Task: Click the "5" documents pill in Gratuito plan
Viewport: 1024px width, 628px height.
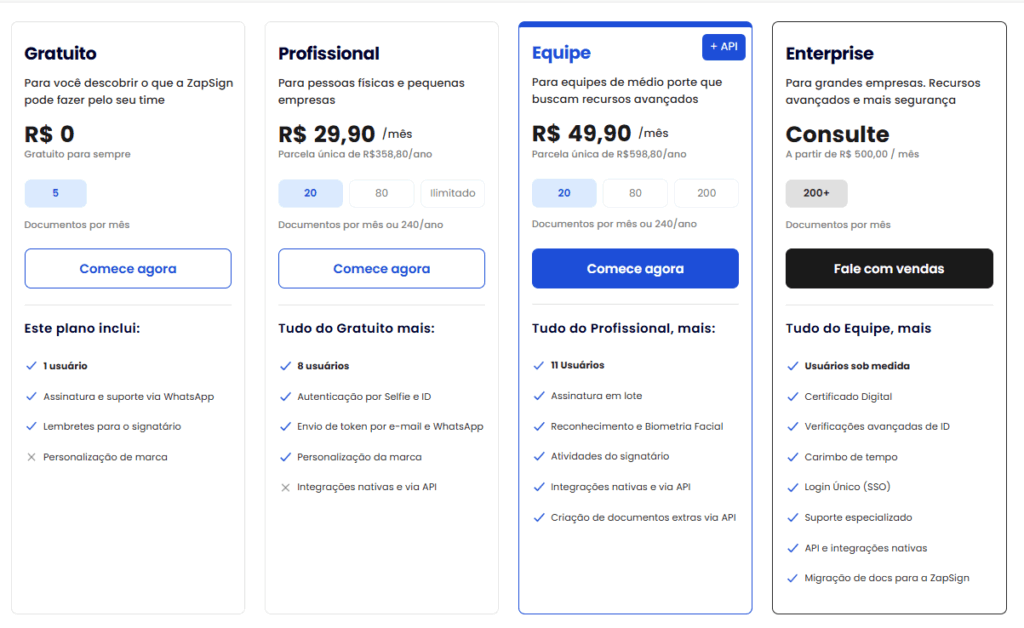Action: (x=55, y=193)
